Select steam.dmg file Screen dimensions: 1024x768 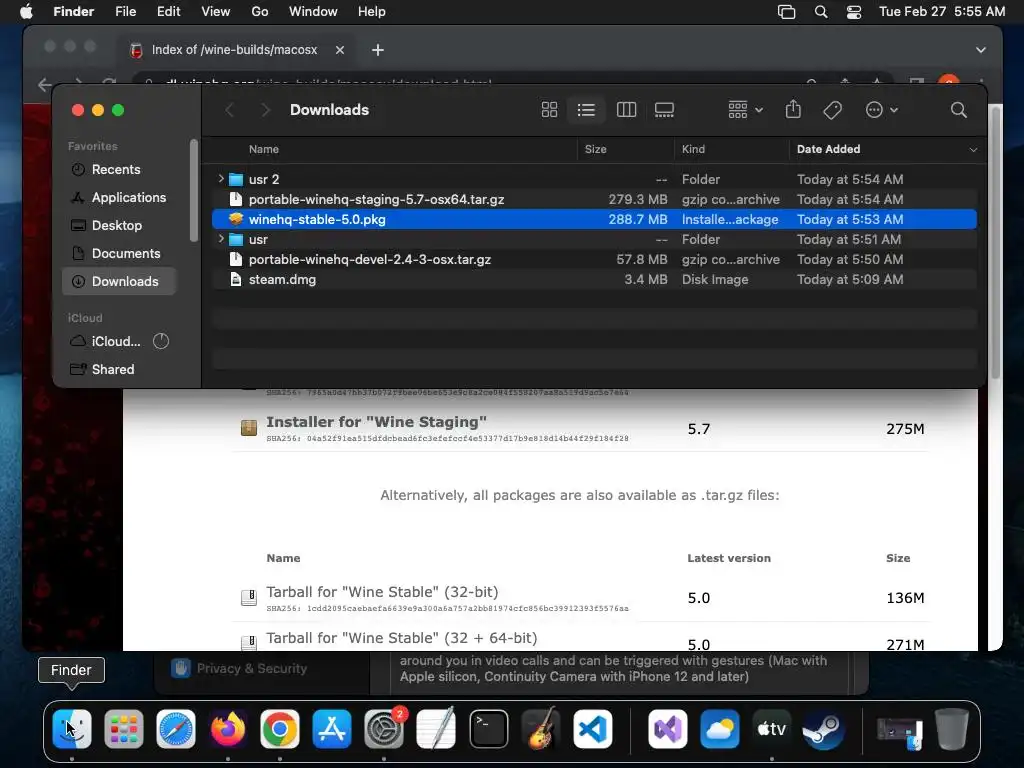tap(594, 280)
